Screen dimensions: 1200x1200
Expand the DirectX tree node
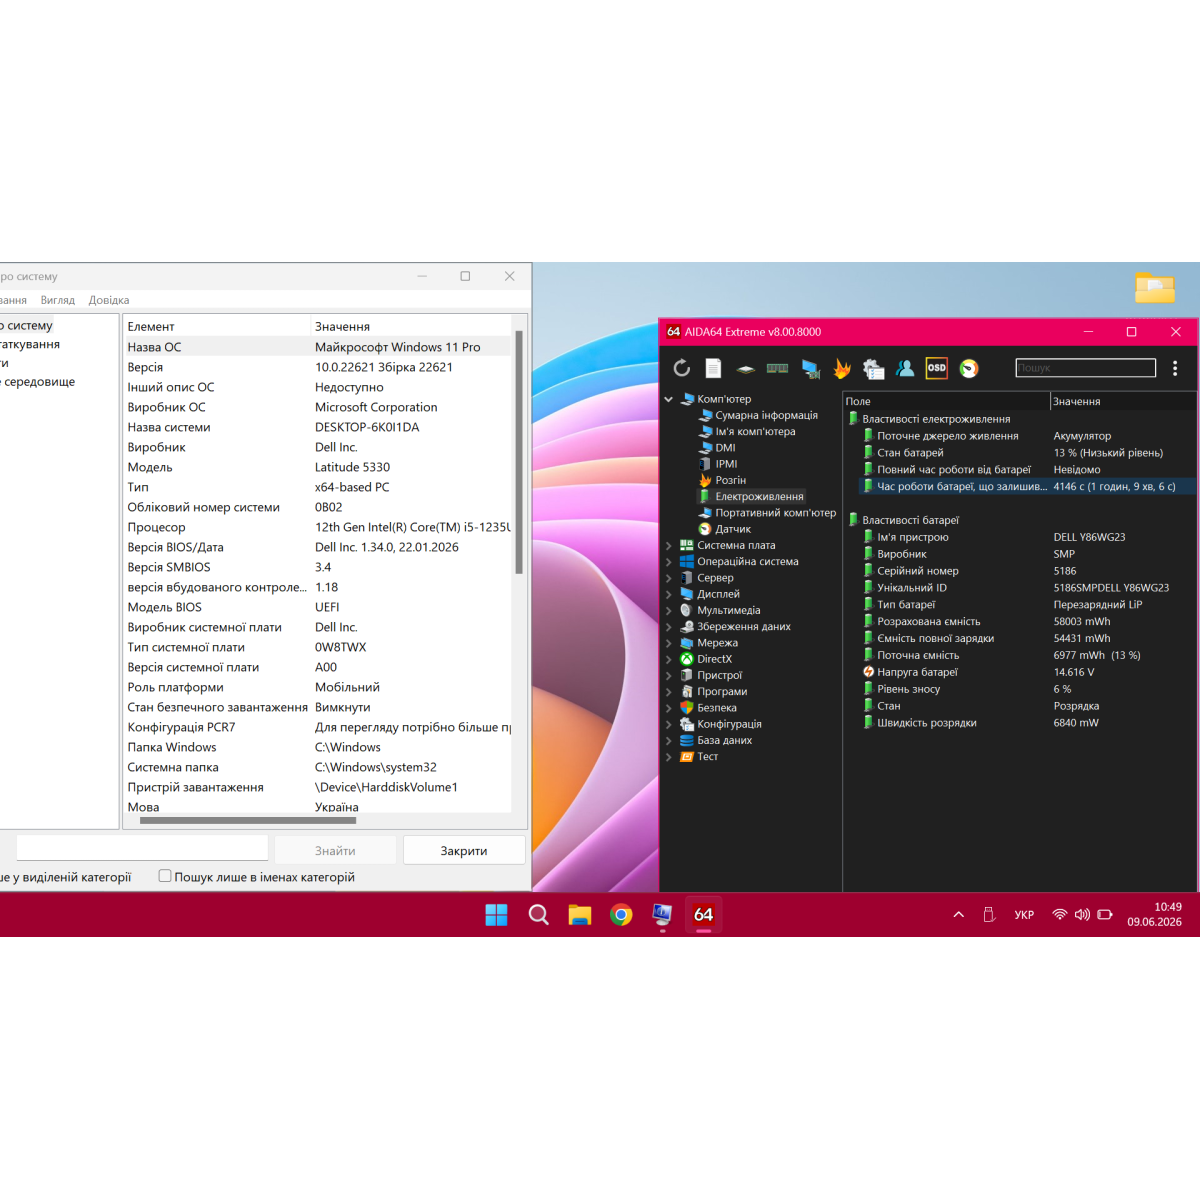coord(668,659)
